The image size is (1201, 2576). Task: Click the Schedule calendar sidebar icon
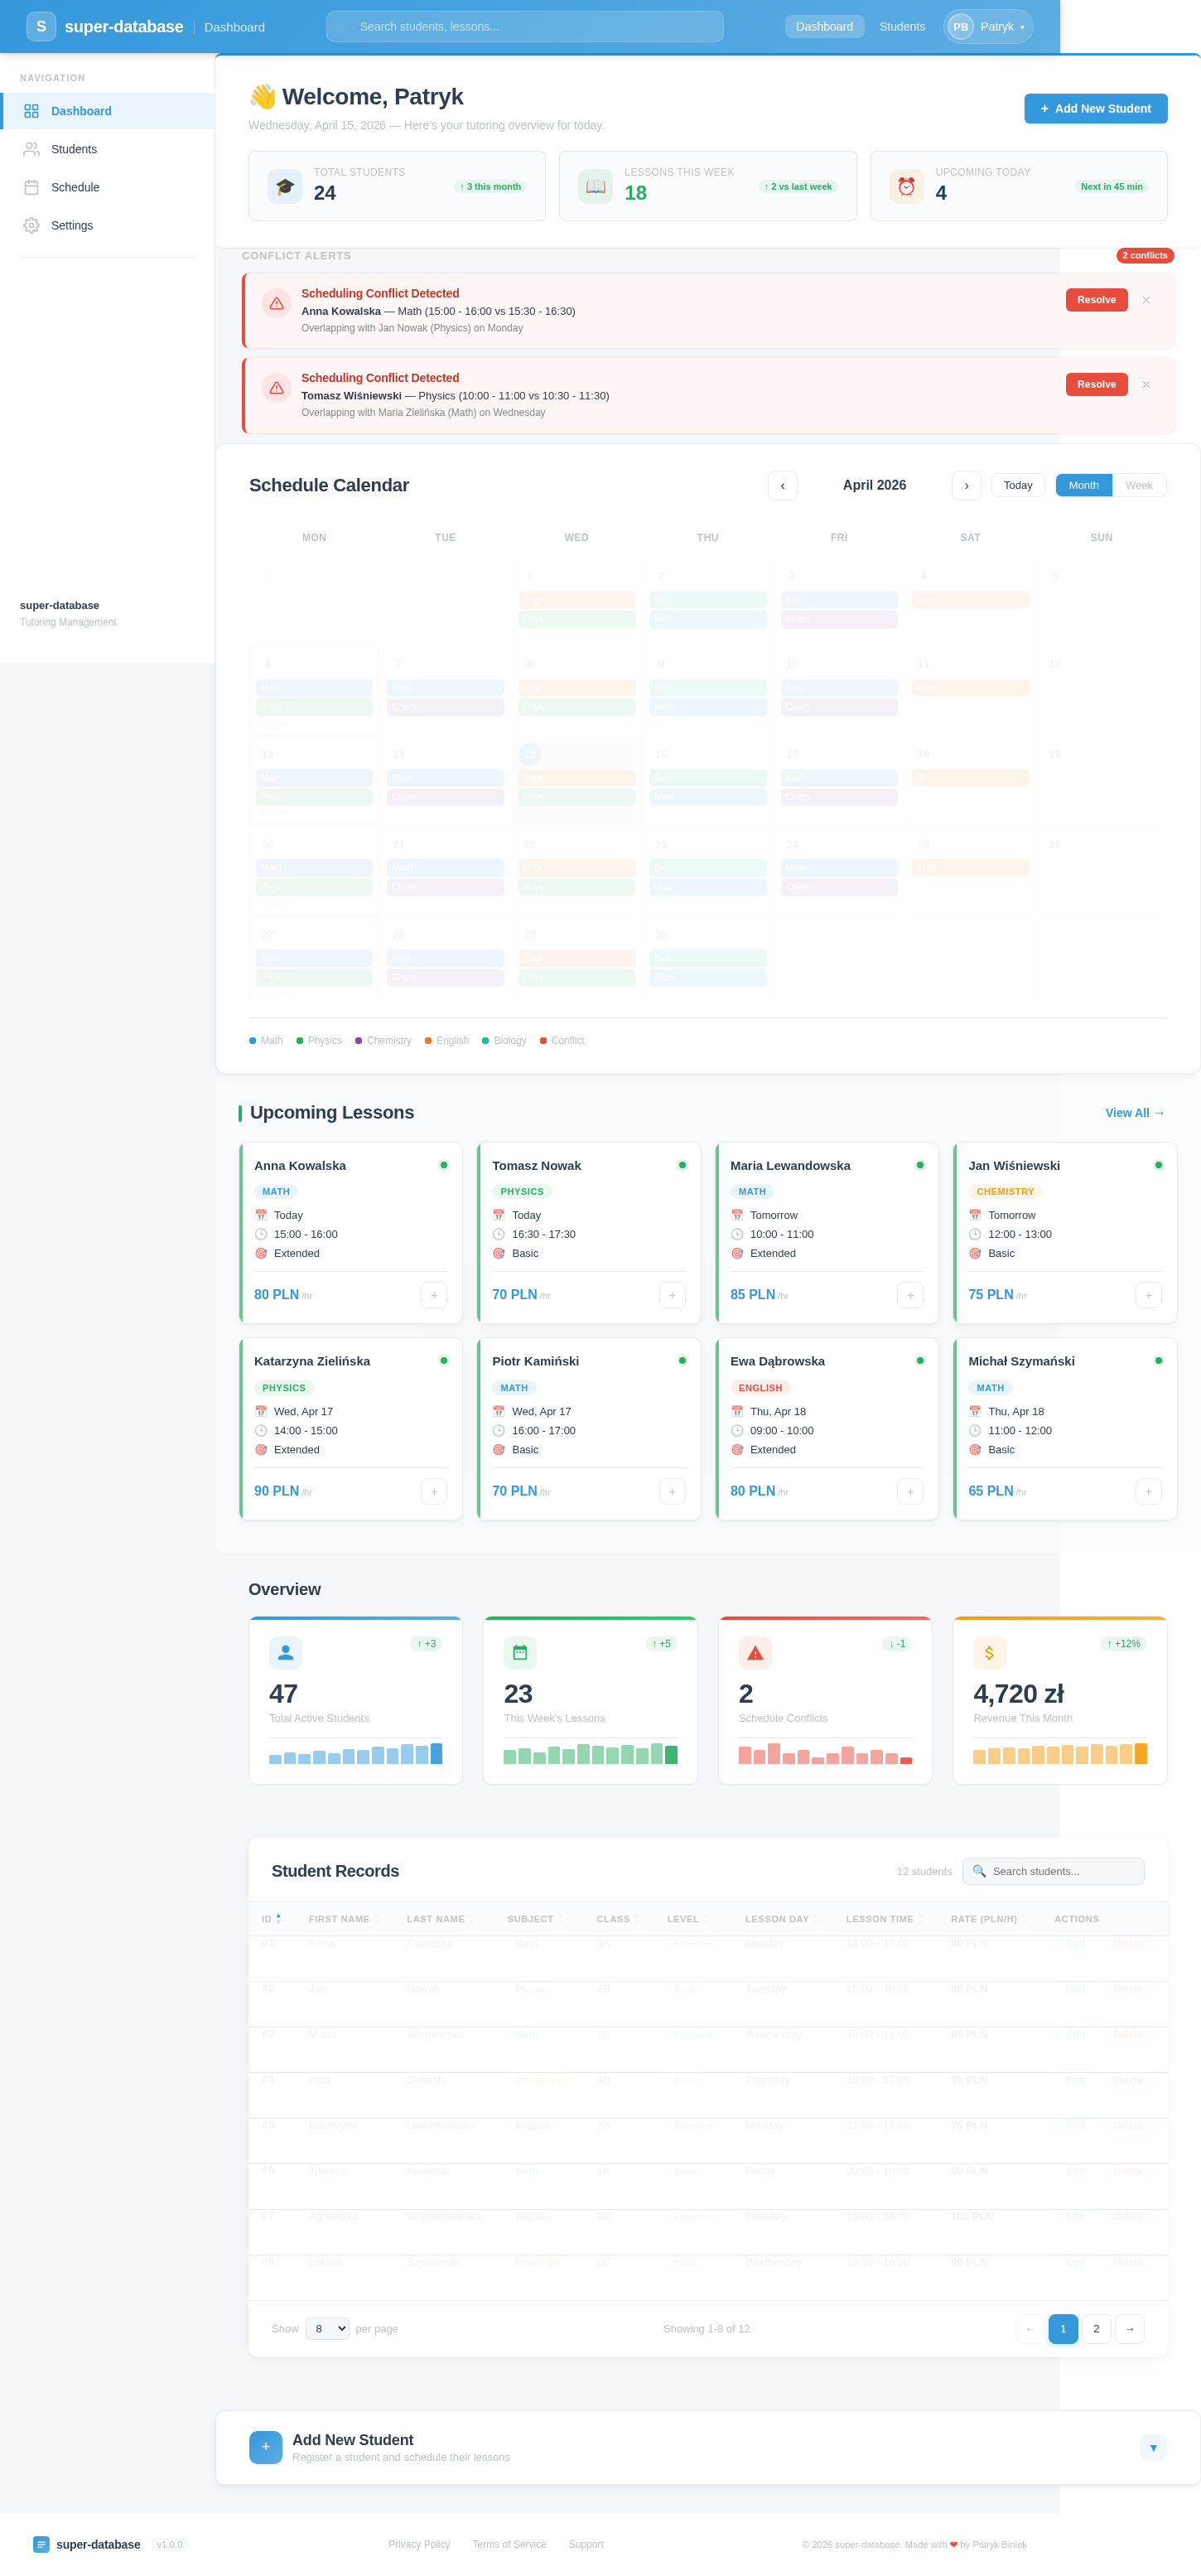[31, 187]
